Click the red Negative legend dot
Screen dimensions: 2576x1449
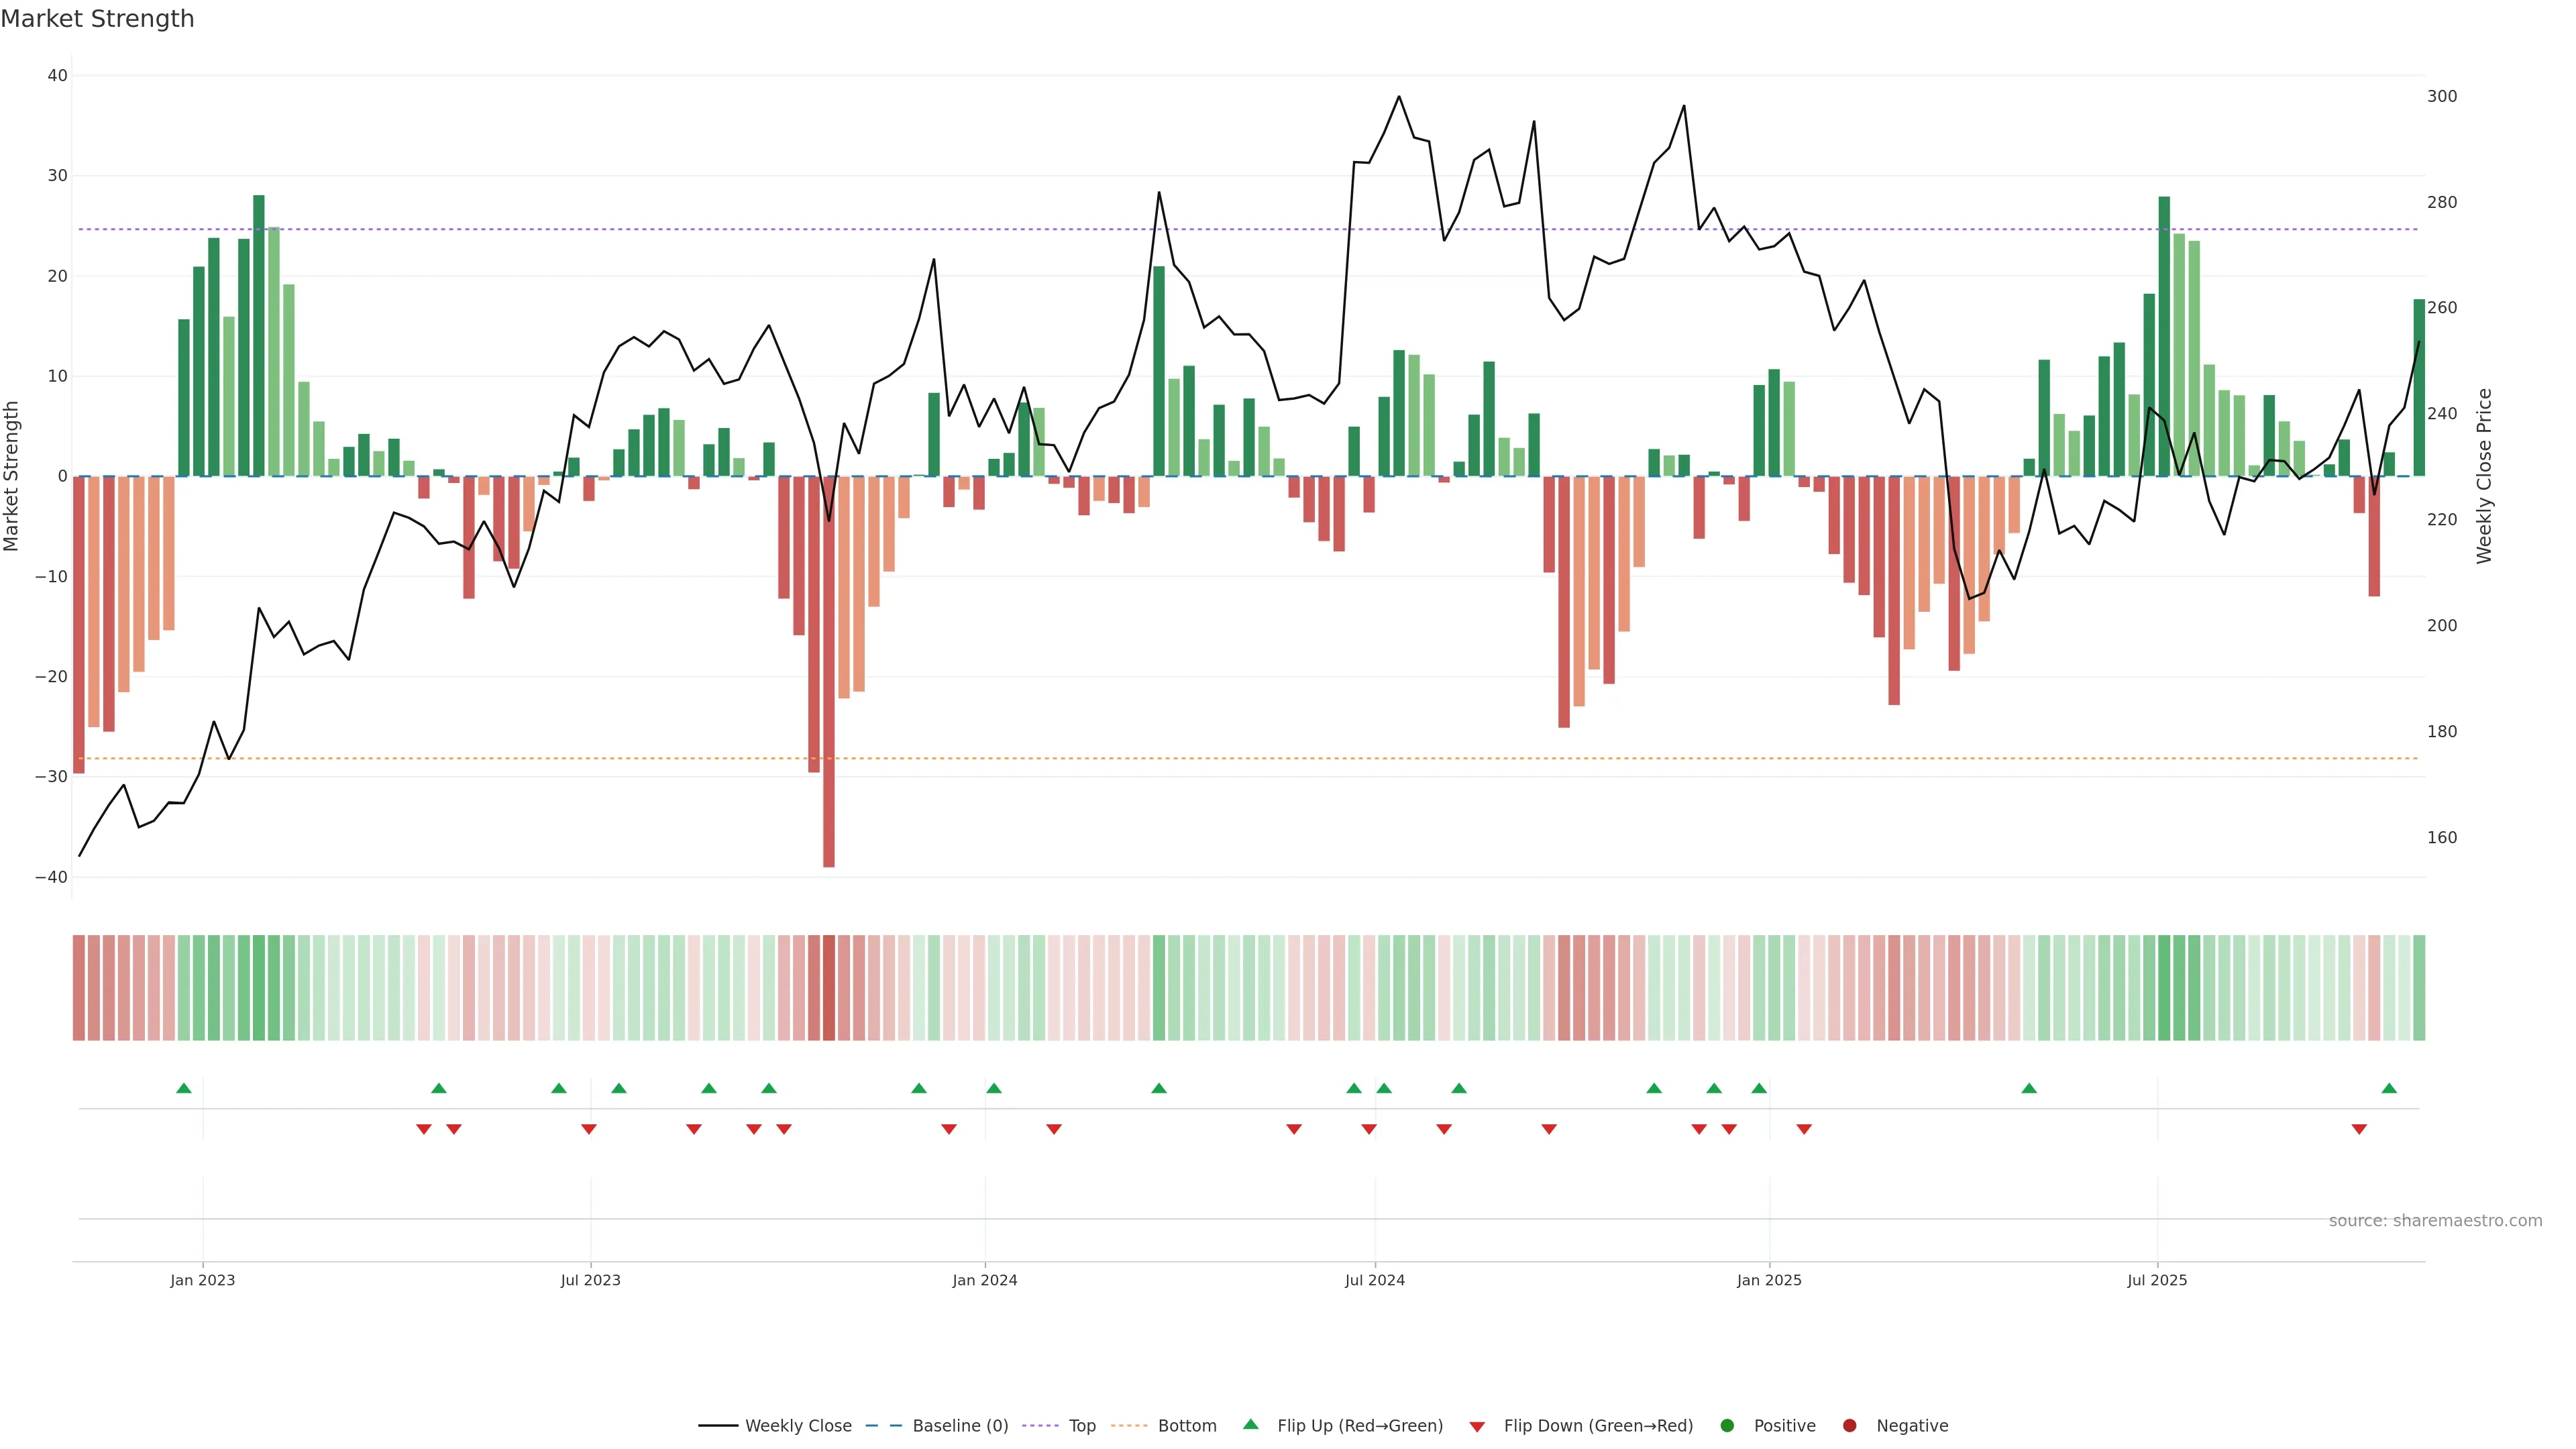[x=1849, y=1426]
